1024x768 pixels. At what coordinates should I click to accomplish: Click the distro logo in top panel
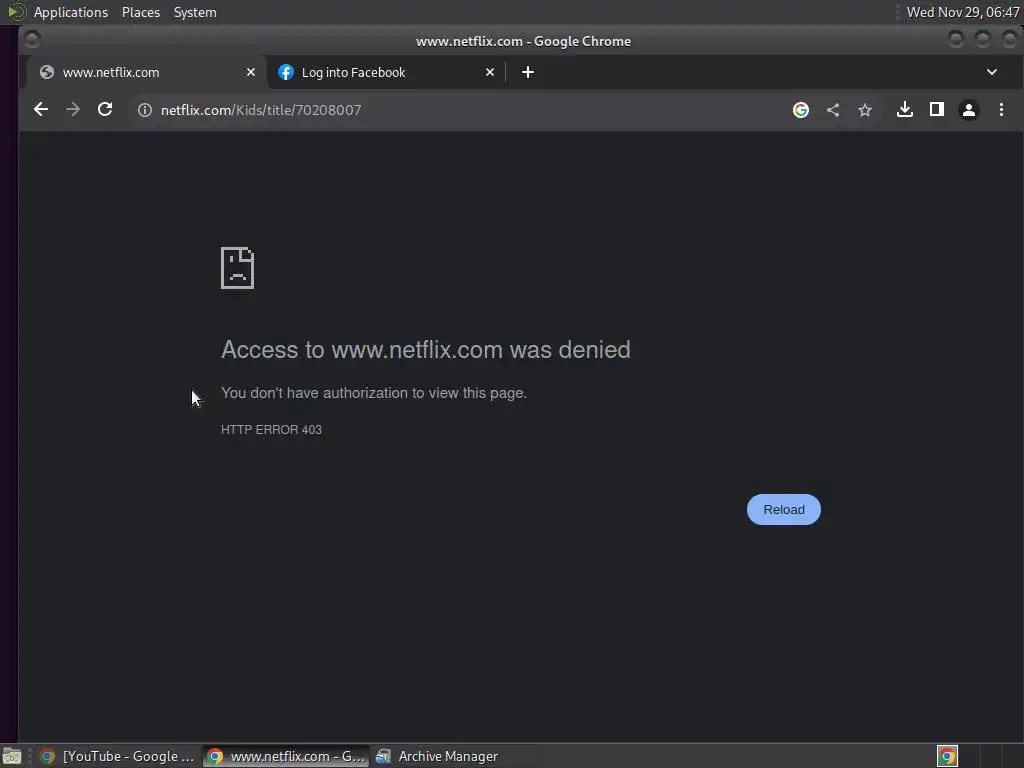[16, 12]
